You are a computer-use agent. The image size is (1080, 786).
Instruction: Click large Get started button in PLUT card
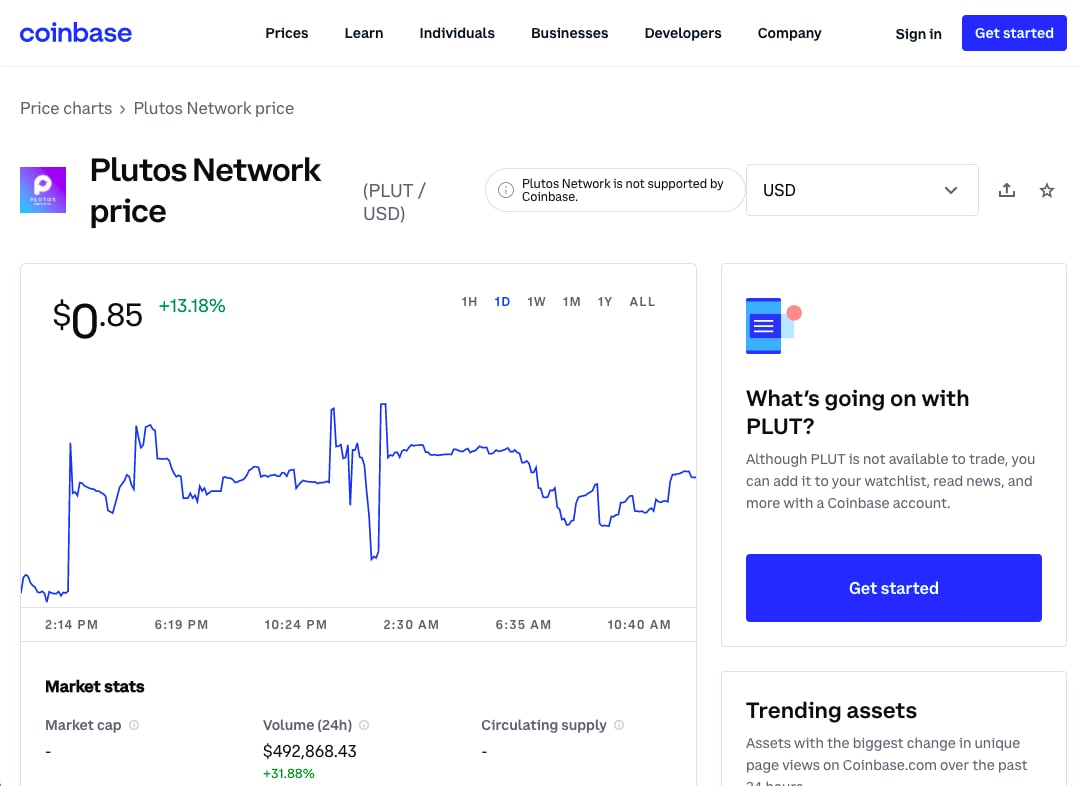[x=893, y=588]
